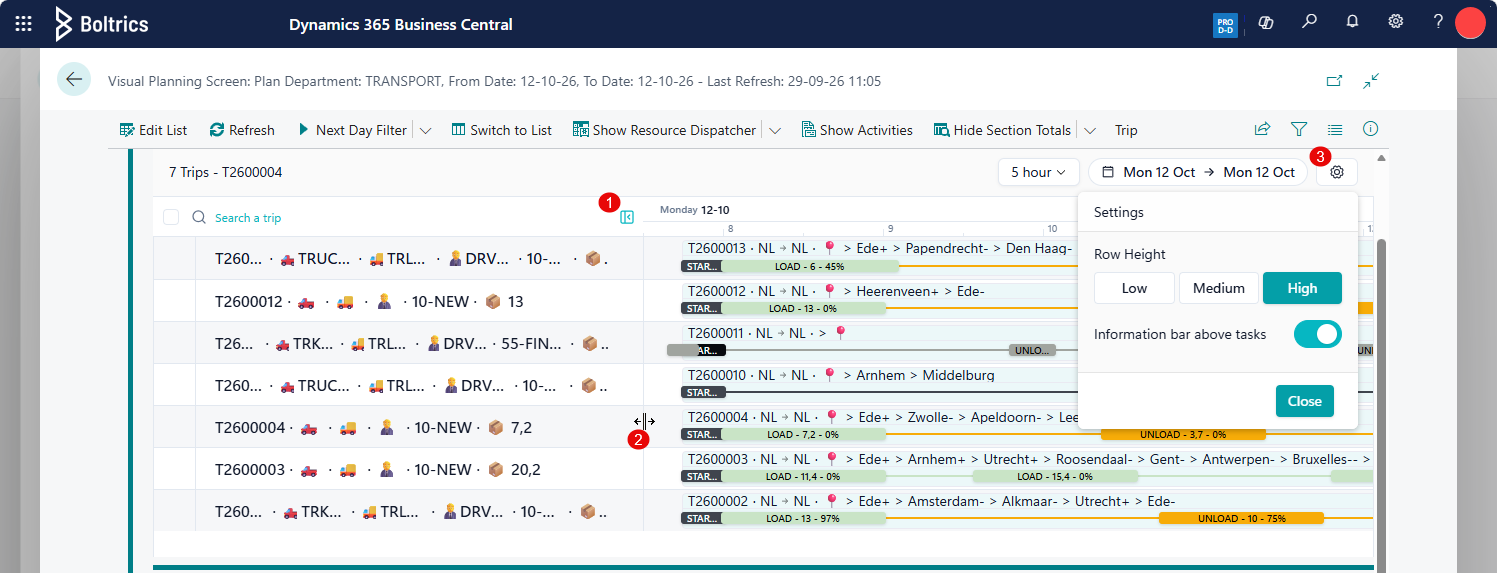Open the header settings gear
This screenshot has height=573, width=1497.
click(x=1396, y=21)
